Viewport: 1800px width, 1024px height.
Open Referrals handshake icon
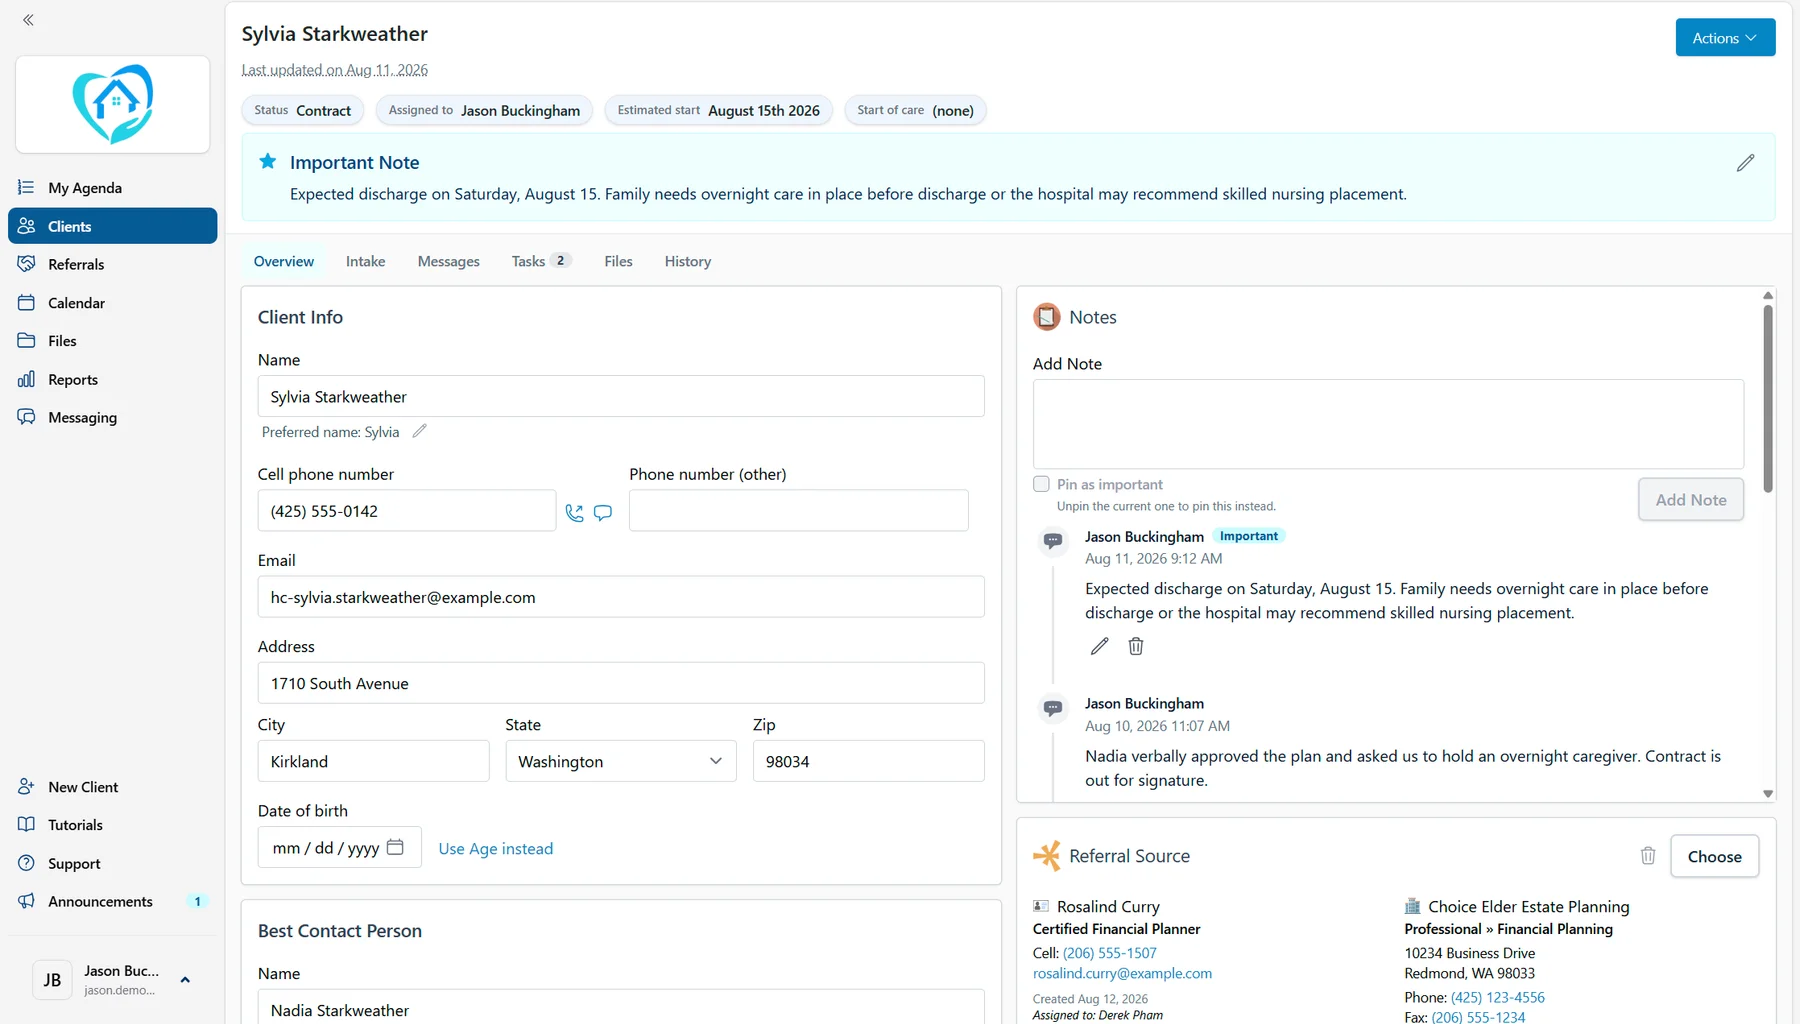[x=26, y=264]
